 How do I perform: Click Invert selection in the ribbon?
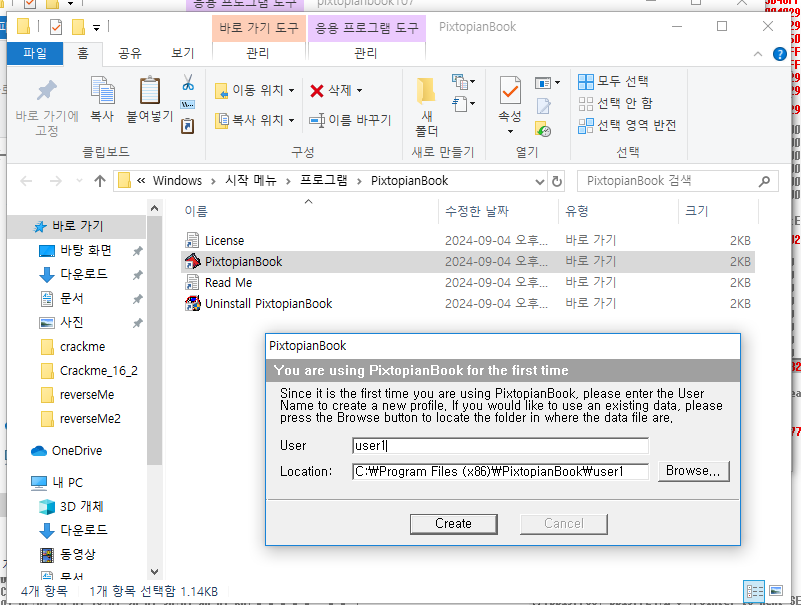coord(627,126)
